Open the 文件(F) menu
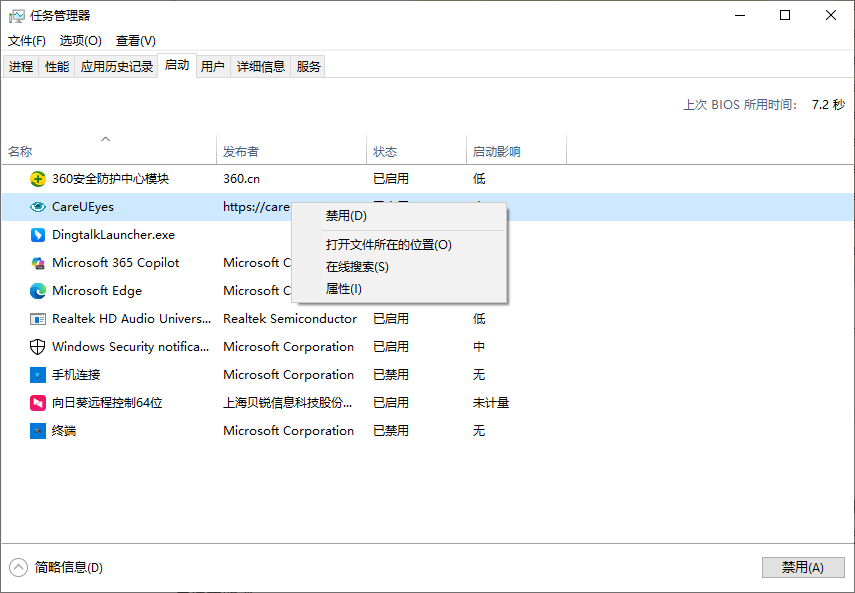 coord(27,41)
